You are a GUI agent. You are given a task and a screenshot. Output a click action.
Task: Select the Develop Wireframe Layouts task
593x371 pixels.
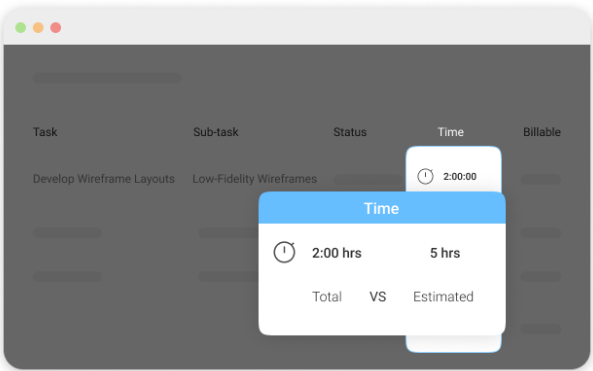click(104, 179)
